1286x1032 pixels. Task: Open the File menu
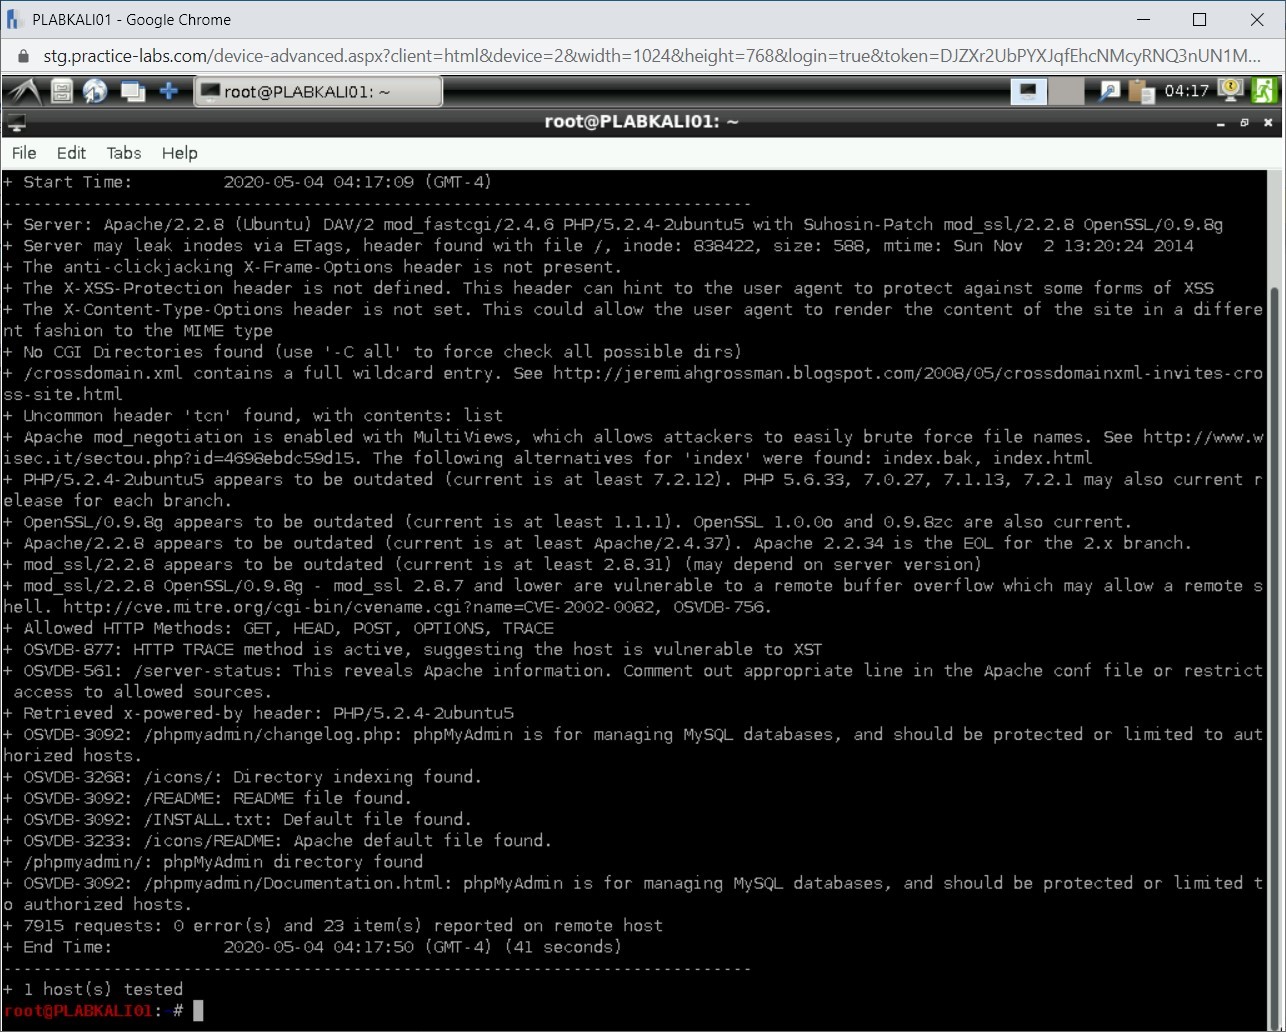(24, 153)
